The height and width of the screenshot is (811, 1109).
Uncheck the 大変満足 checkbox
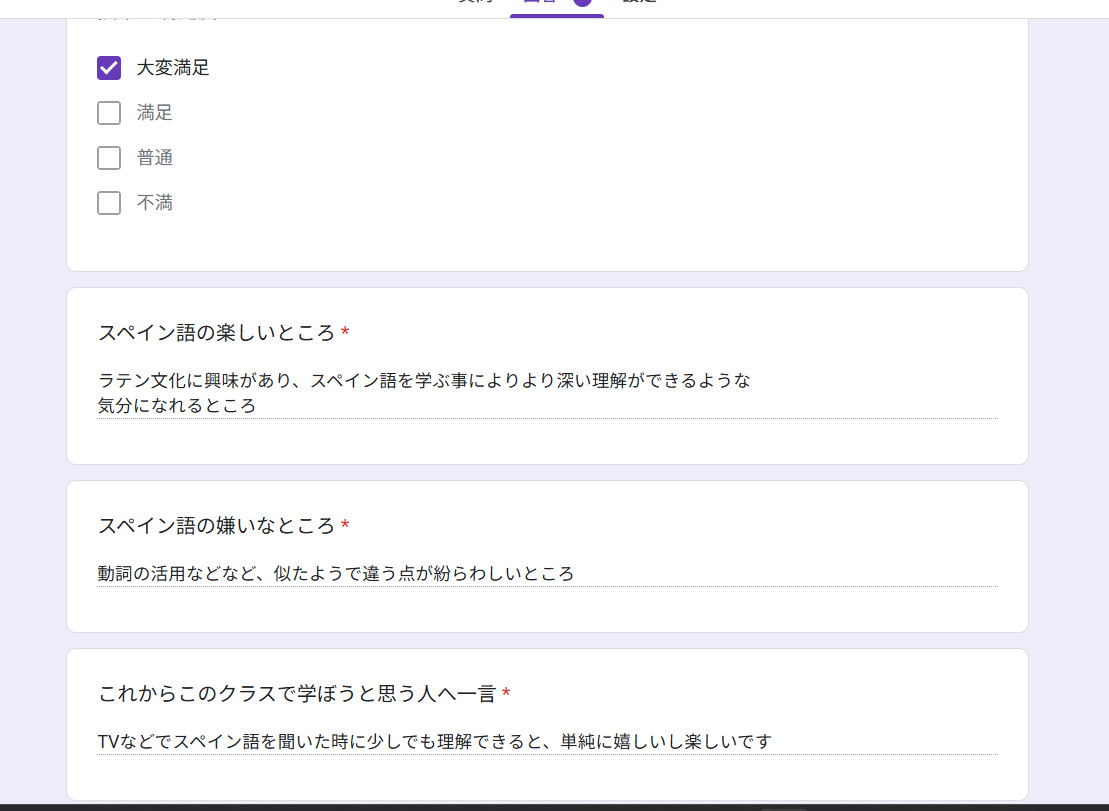(x=109, y=68)
